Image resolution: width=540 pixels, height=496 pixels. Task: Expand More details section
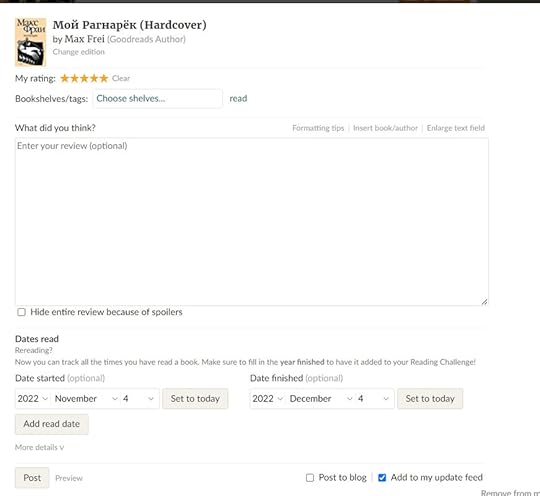click(39, 447)
